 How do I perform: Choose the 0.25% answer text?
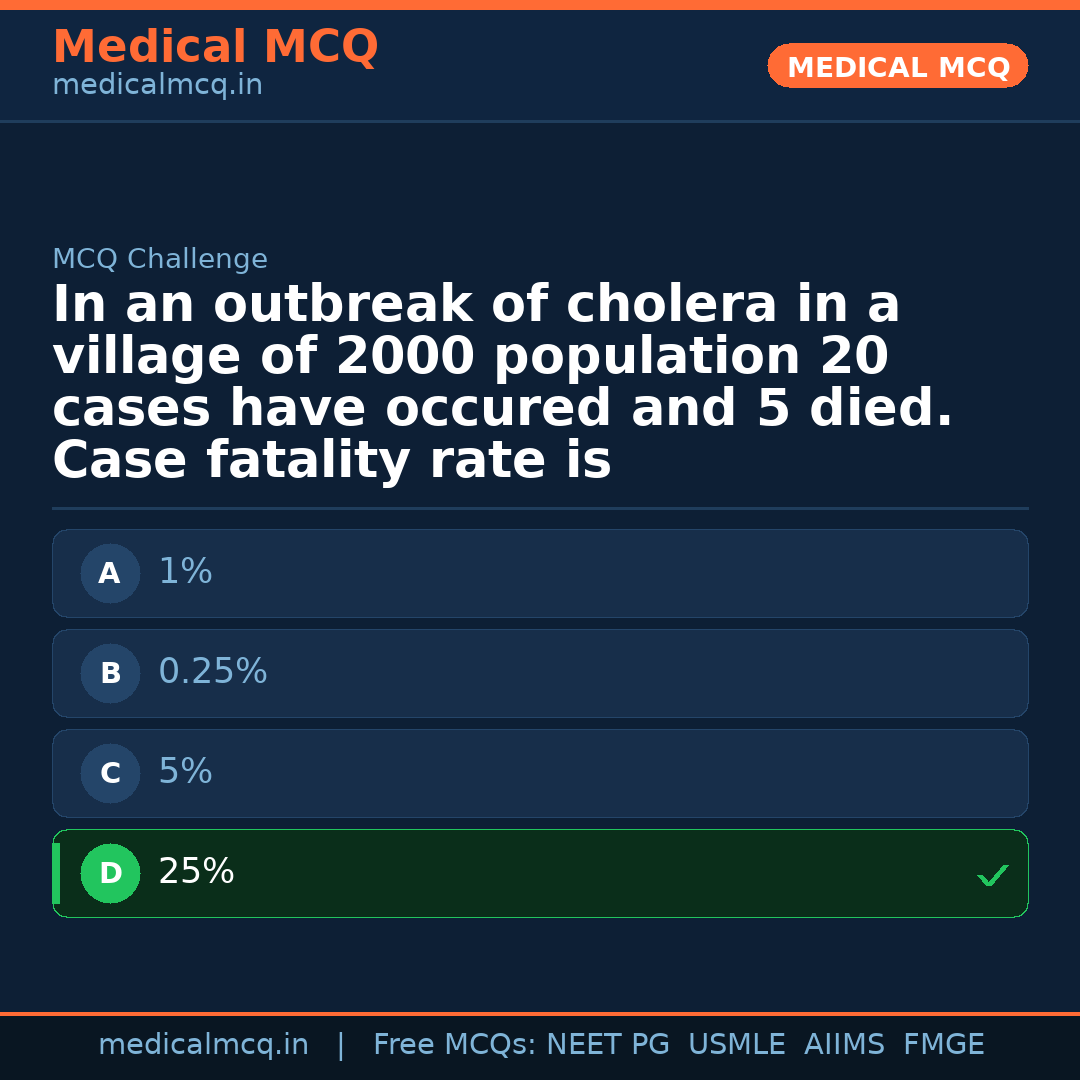click(213, 672)
